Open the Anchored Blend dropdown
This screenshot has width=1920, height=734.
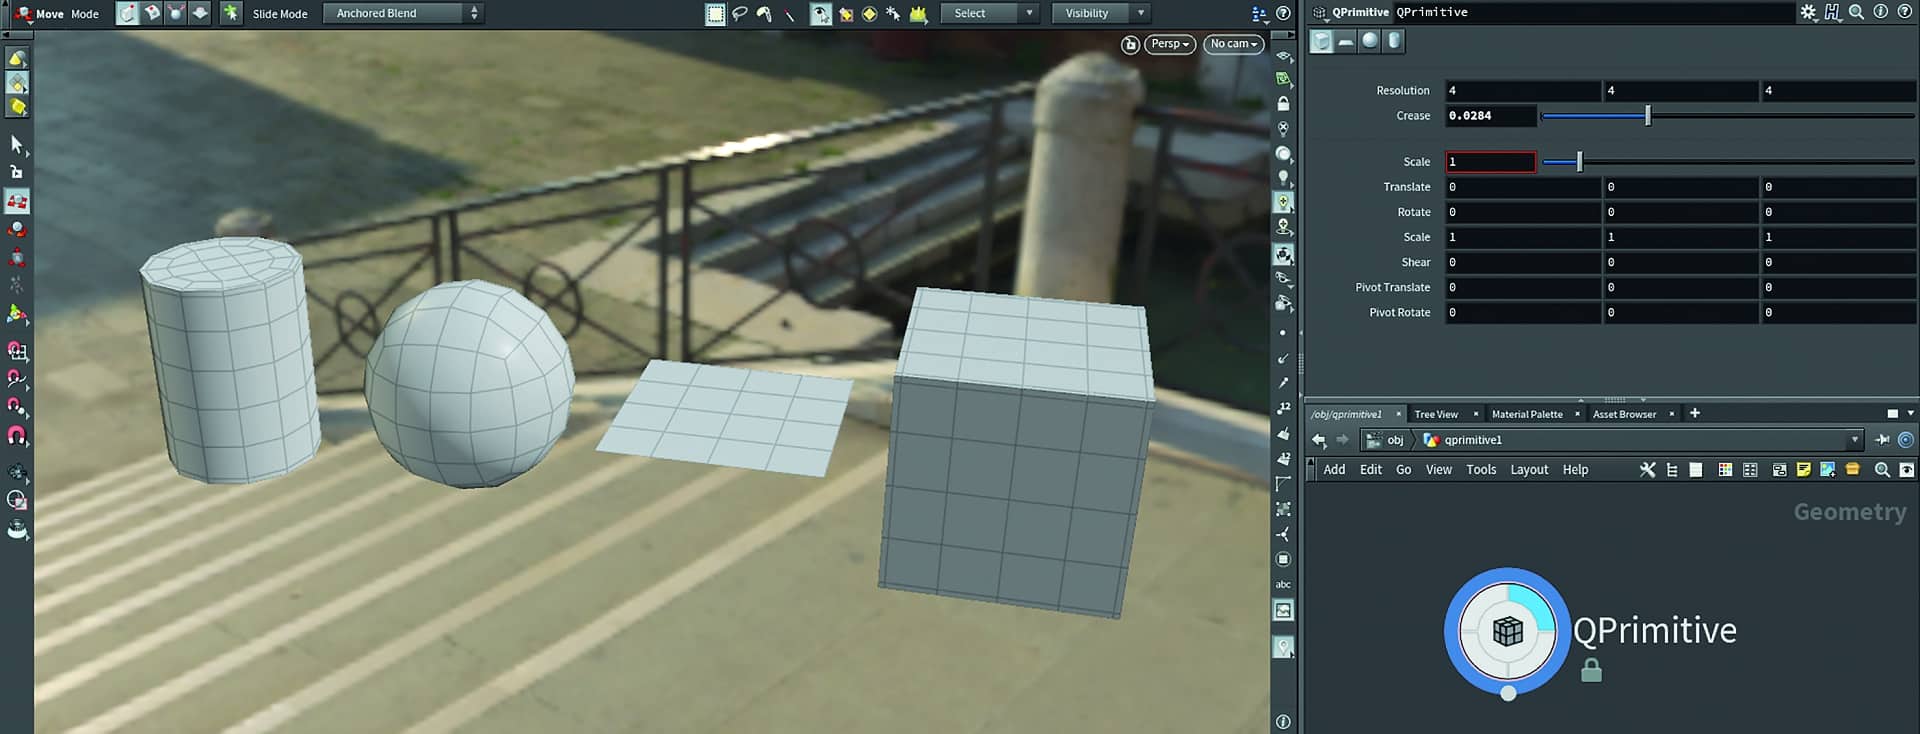tap(404, 13)
